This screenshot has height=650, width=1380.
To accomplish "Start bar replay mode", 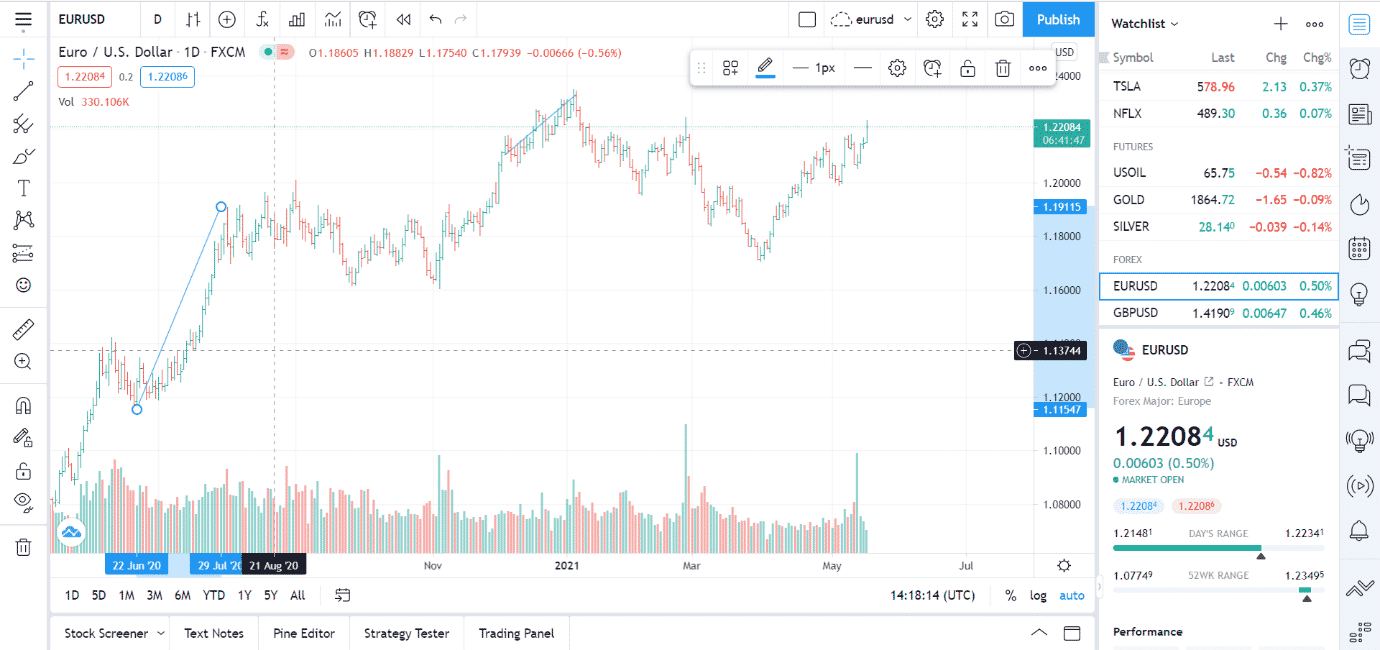I will (x=403, y=19).
